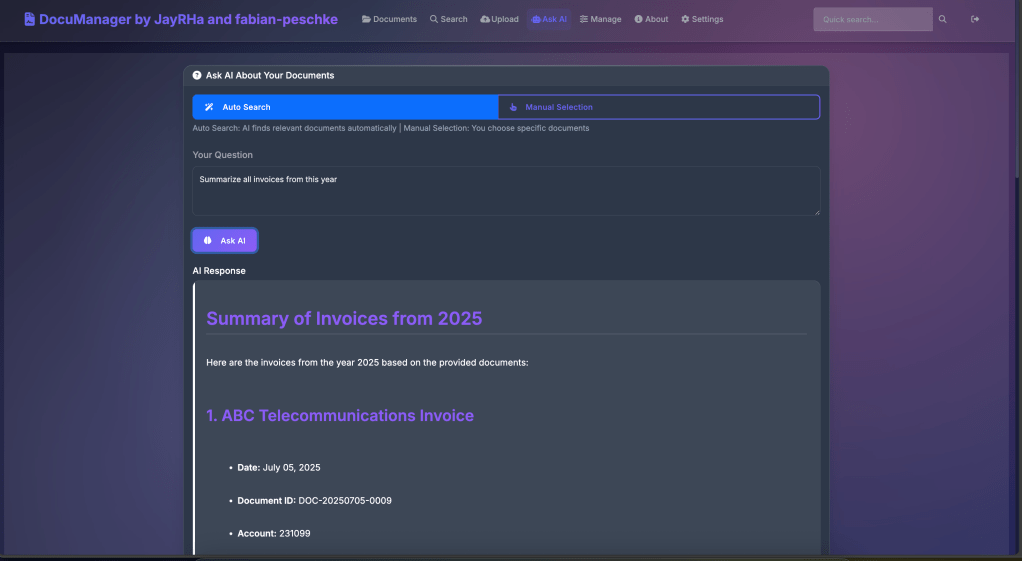
Task: Click the magnifier icon beside Quick search
Action: [x=942, y=19]
